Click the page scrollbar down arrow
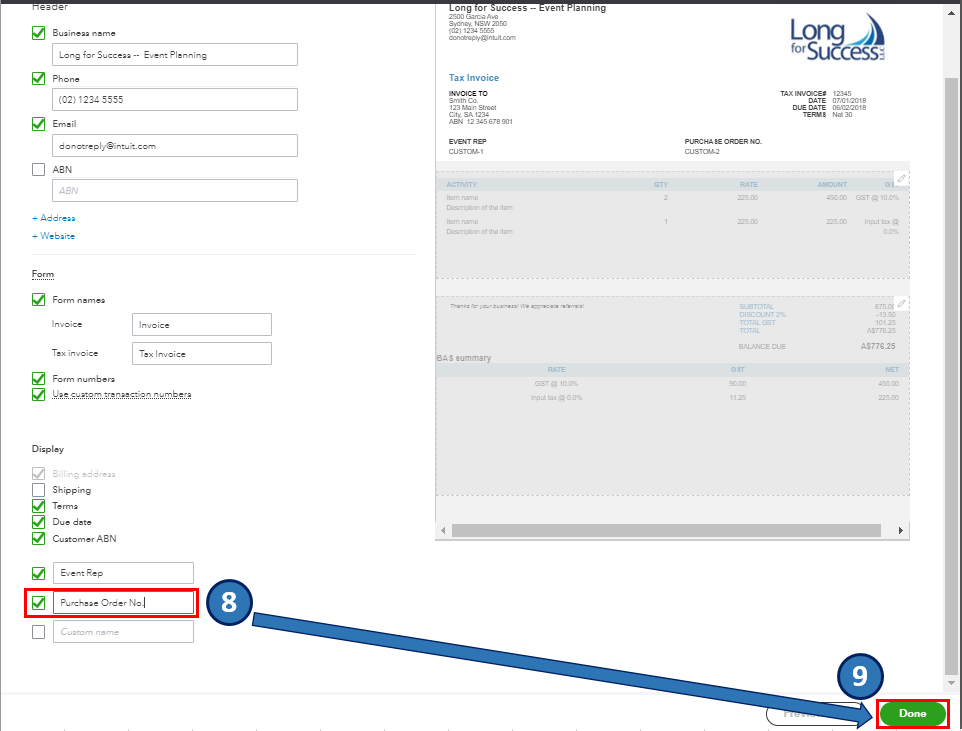962x731 pixels. point(952,683)
